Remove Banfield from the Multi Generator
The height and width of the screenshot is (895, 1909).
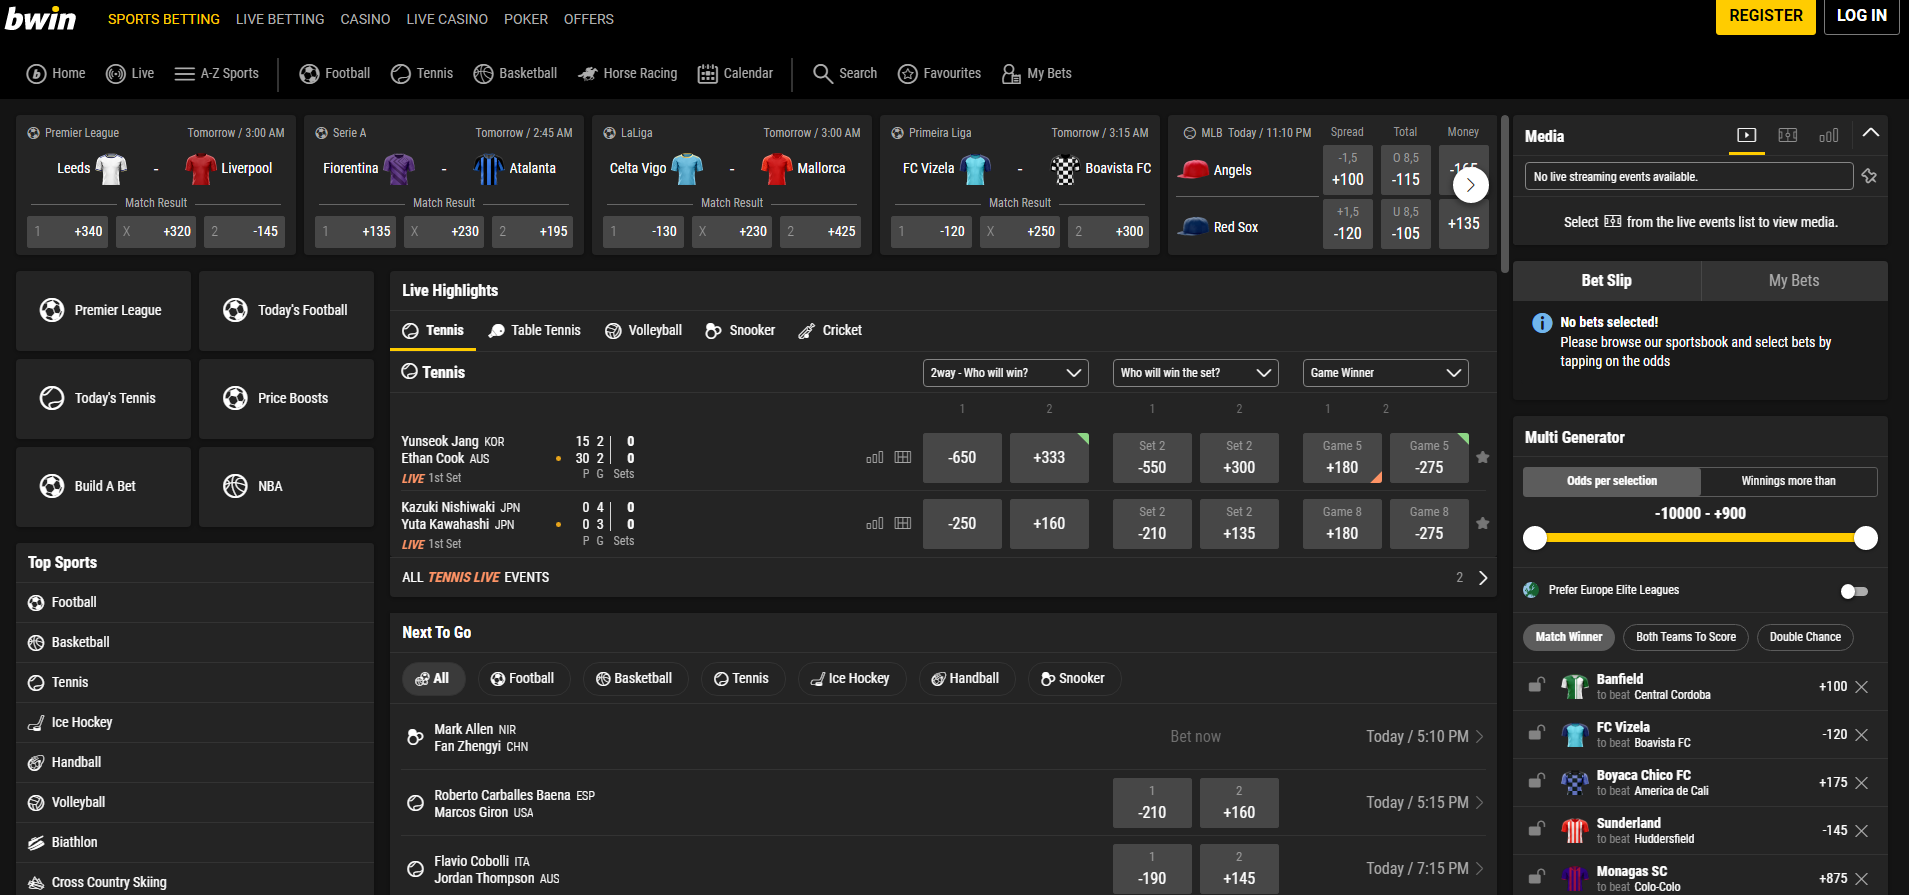click(1862, 687)
